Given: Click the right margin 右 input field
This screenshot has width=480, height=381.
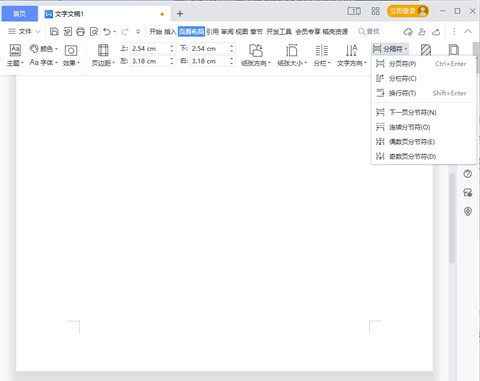Looking at the screenshot, I should [210, 61].
